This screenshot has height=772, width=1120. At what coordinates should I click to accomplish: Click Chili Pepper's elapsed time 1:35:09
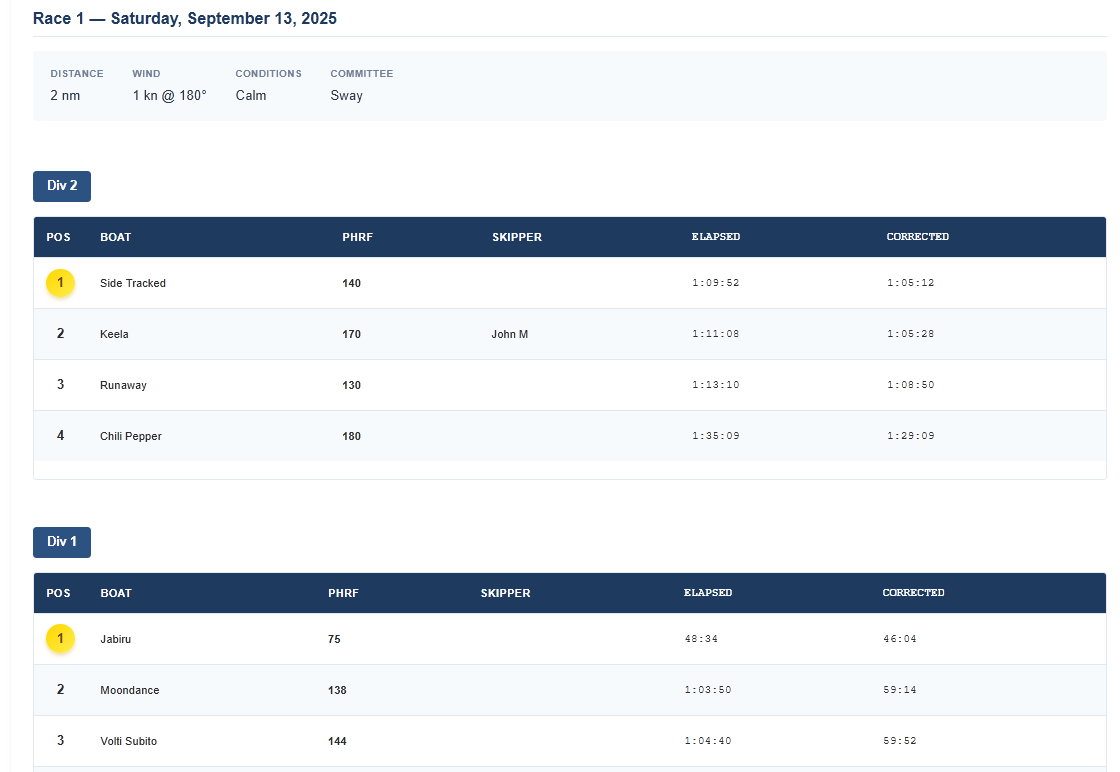[x=715, y=436]
